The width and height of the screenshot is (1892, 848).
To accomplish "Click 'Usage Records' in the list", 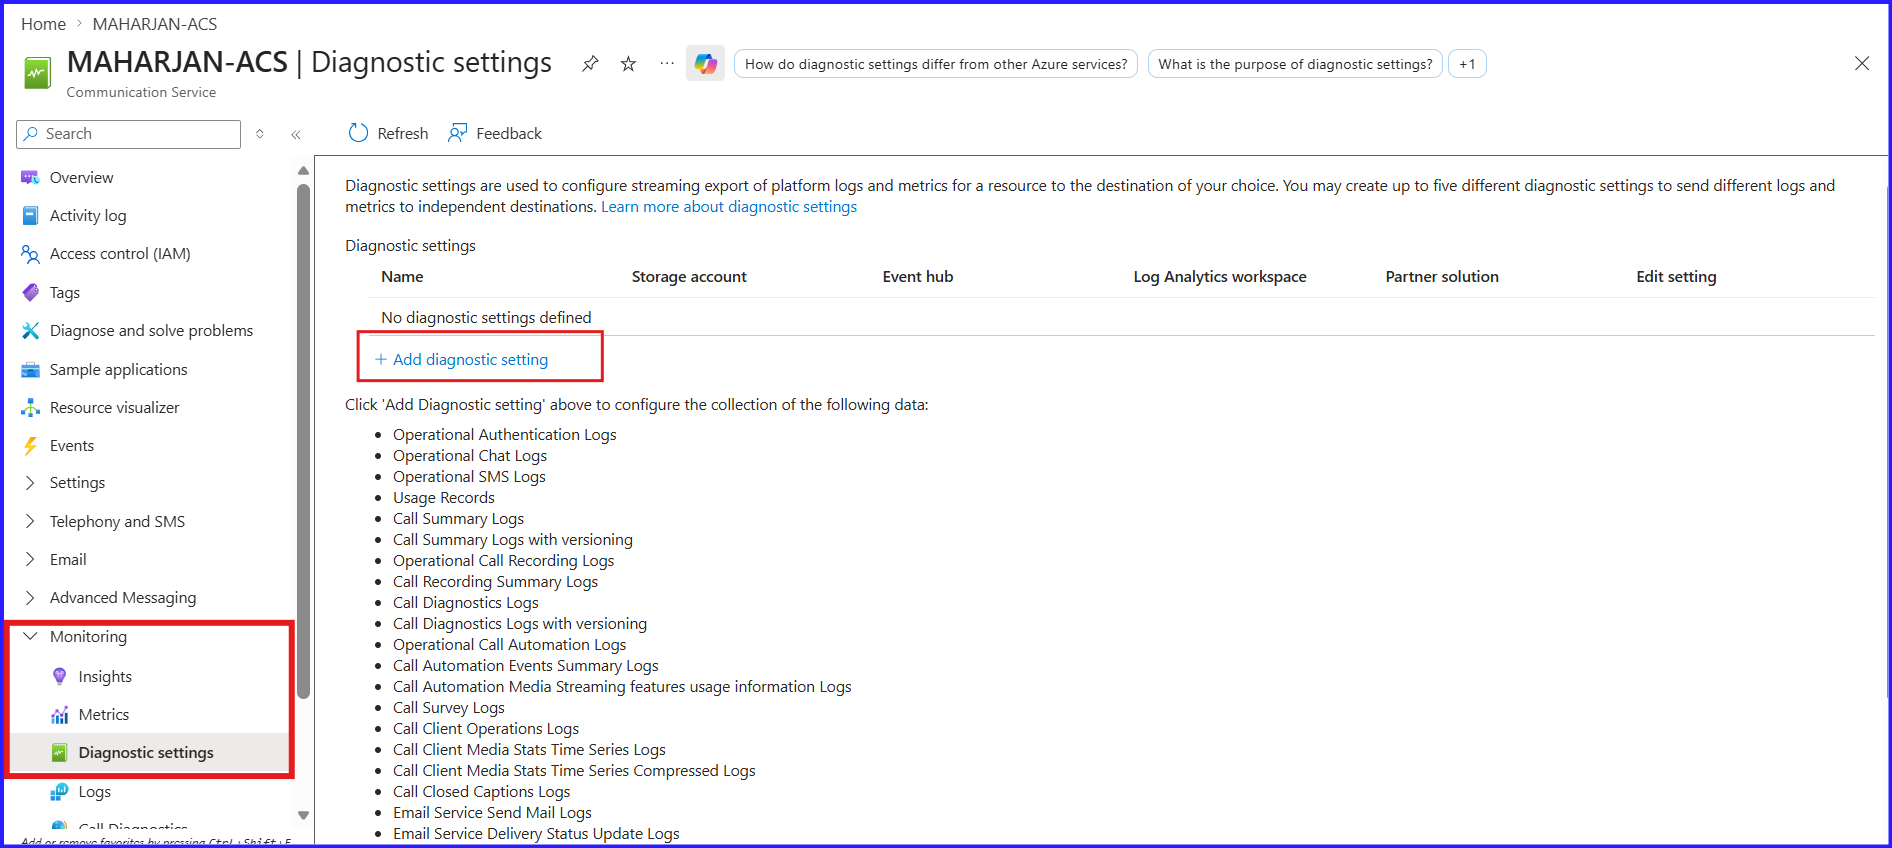I will pyautogui.click(x=444, y=497).
